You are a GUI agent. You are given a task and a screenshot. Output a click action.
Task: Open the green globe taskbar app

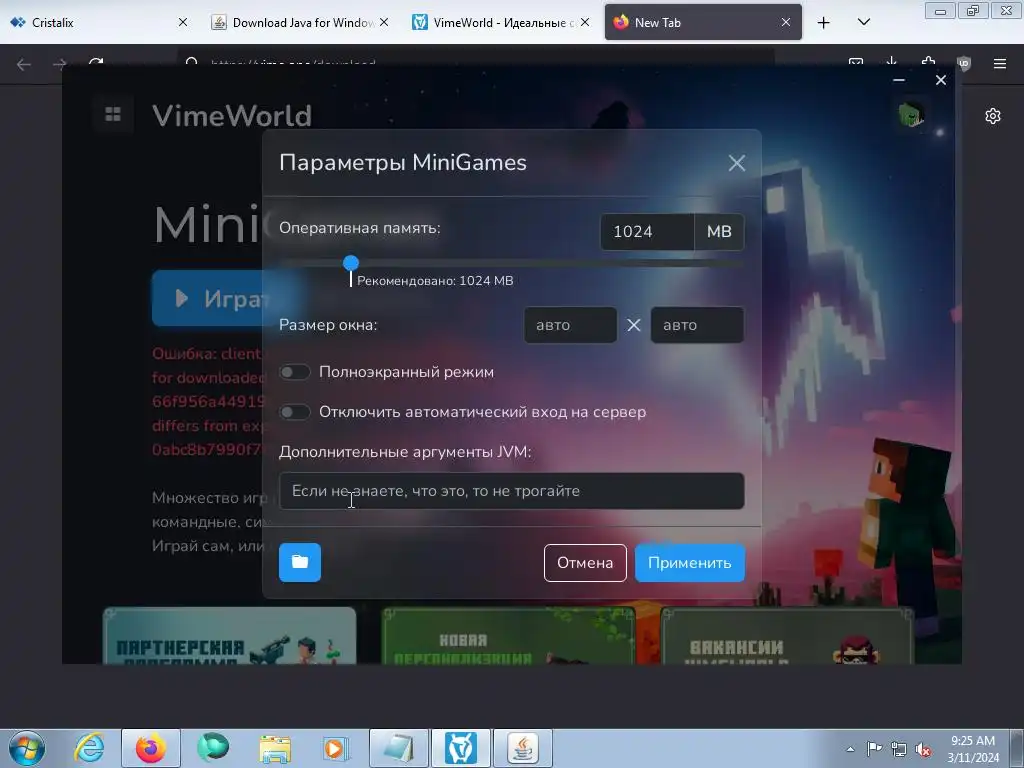213,748
